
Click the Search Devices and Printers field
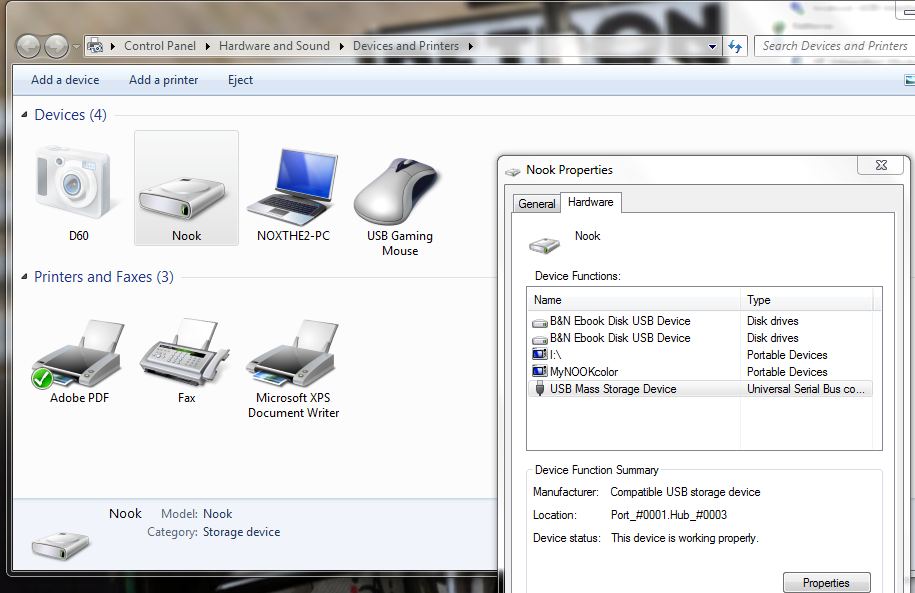pyautogui.click(x=834, y=46)
